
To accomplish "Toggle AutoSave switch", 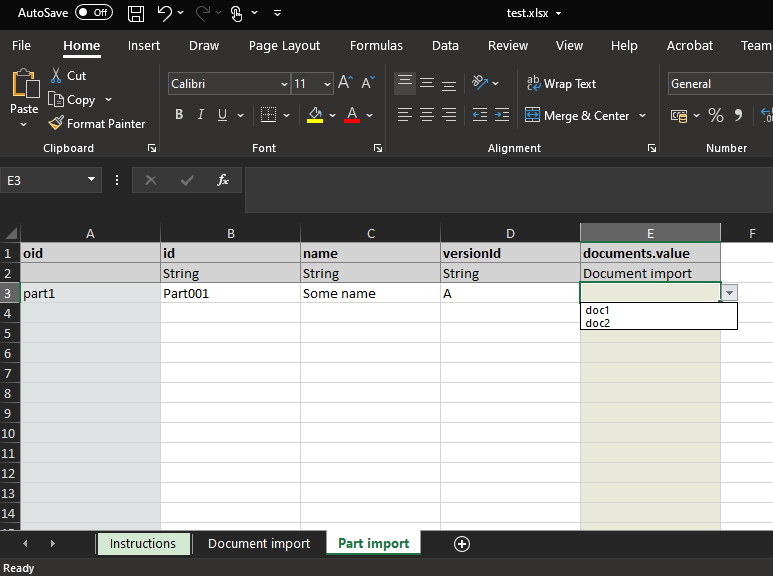I will click(94, 12).
